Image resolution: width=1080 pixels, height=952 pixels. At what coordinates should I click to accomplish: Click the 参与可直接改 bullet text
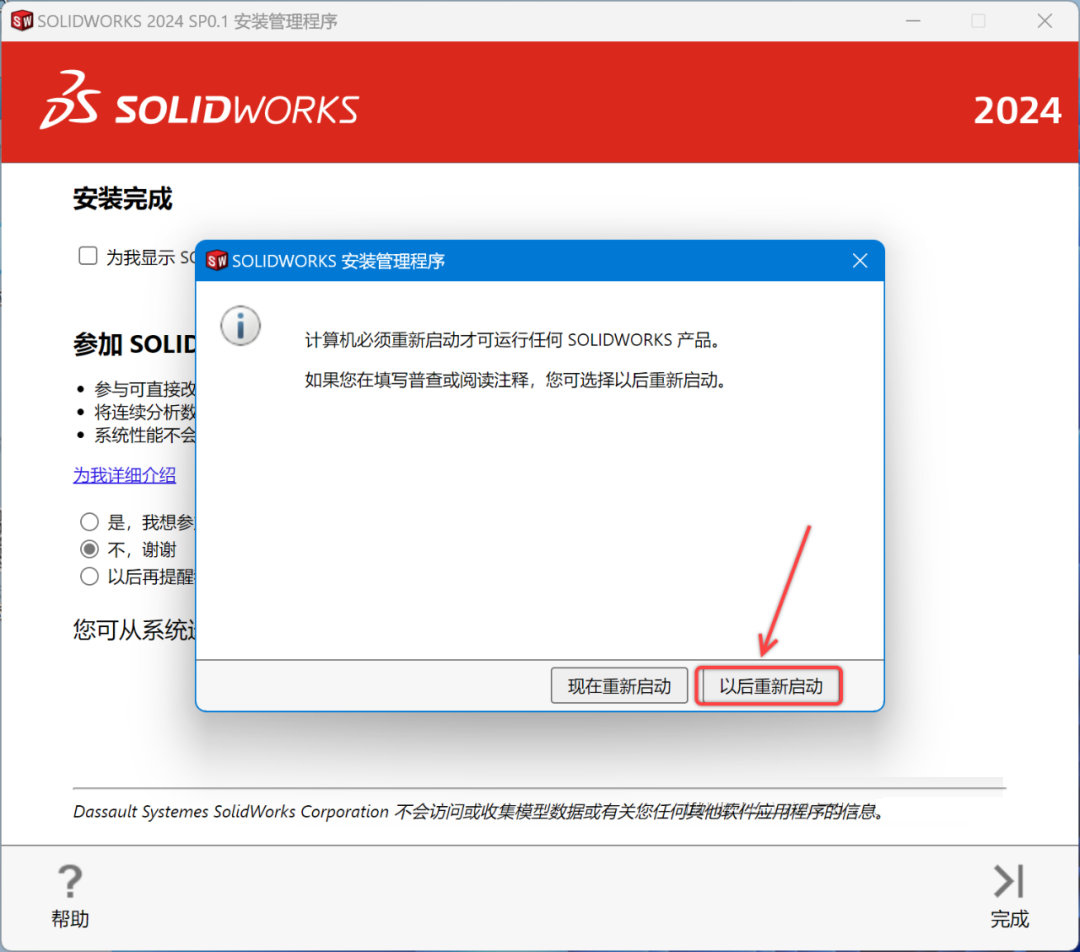(145, 389)
